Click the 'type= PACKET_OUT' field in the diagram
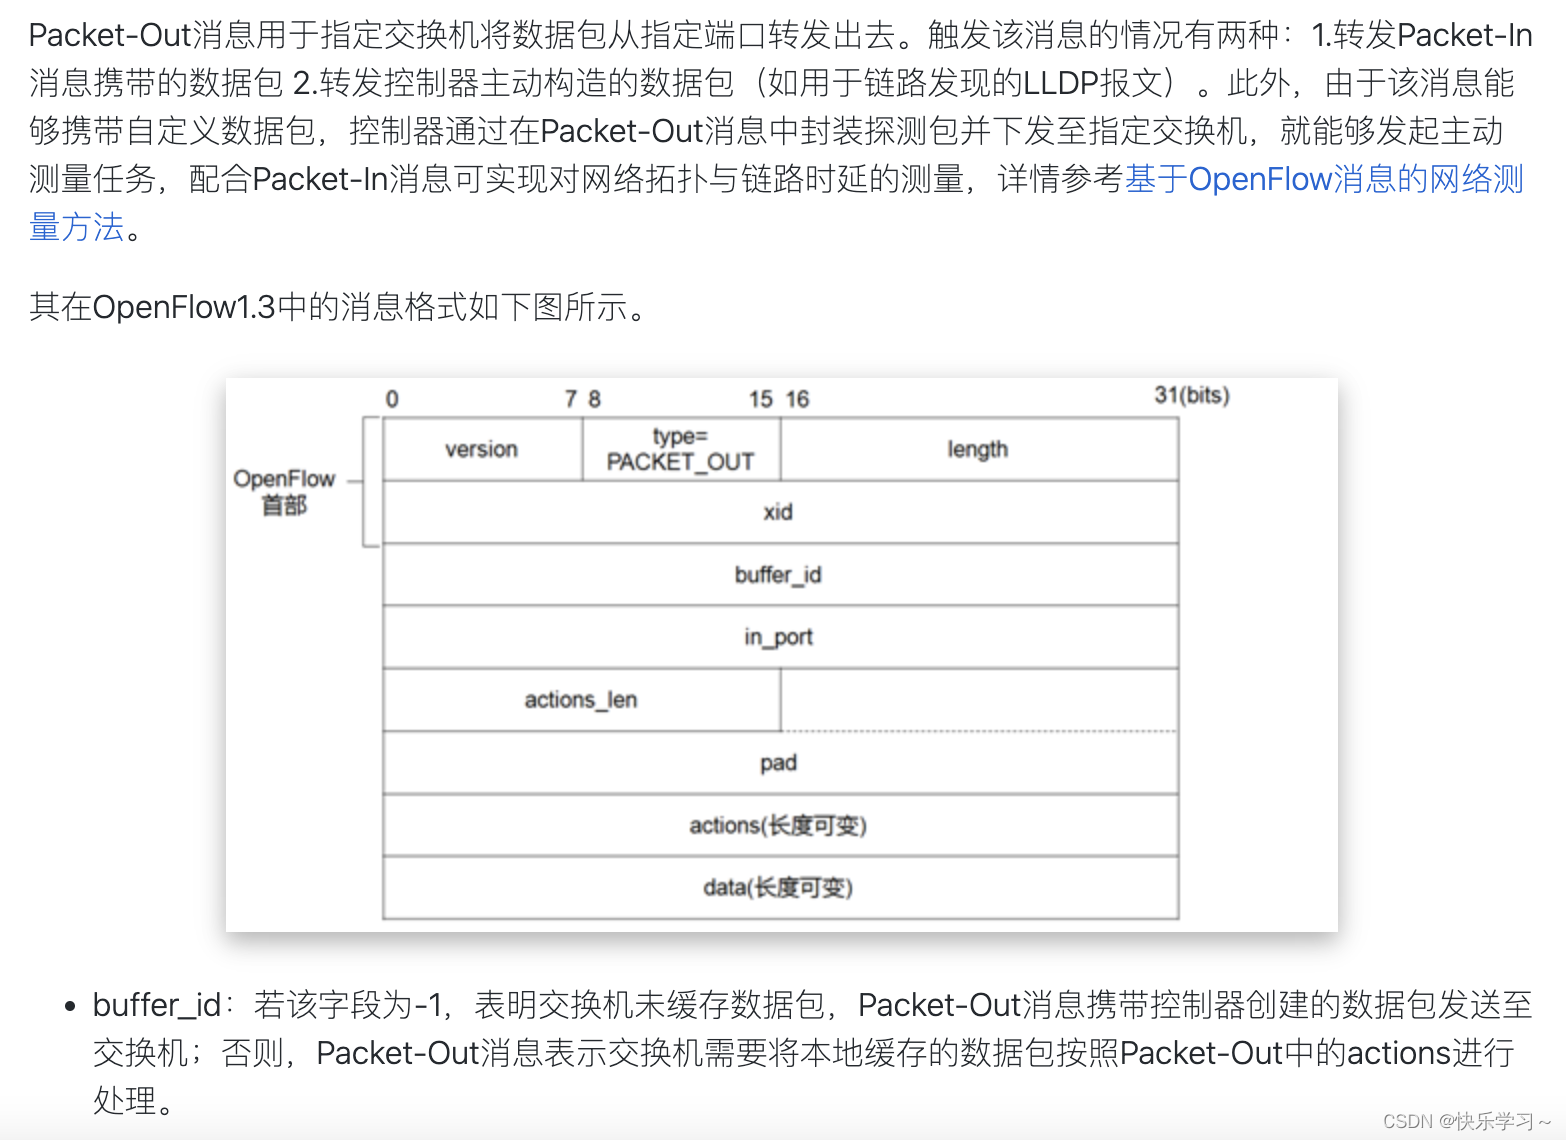This screenshot has width=1566, height=1140. [681, 450]
